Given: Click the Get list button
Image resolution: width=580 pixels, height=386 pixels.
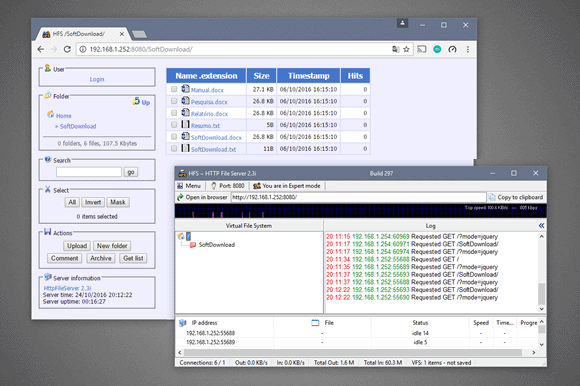Looking at the screenshot, I should [133, 258].
